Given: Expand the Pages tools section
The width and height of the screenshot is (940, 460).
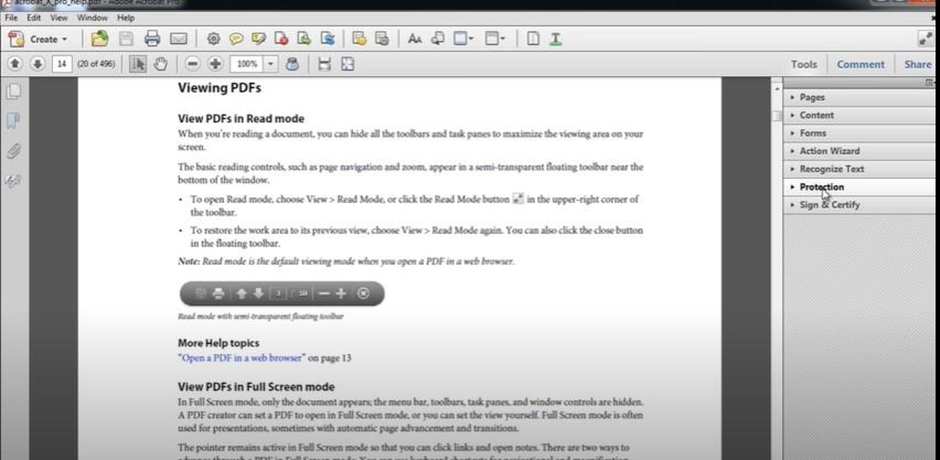Looking at the screenshot, I should (858, 97).
